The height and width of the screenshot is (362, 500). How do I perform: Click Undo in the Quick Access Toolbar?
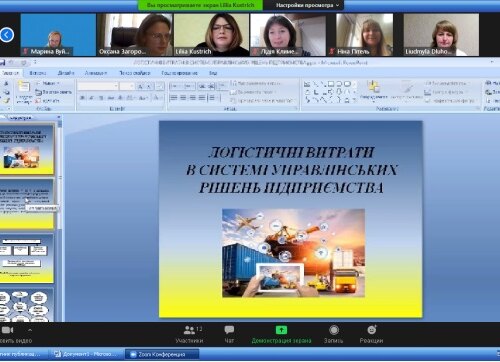pyautogui.click(x=12, y=62)
